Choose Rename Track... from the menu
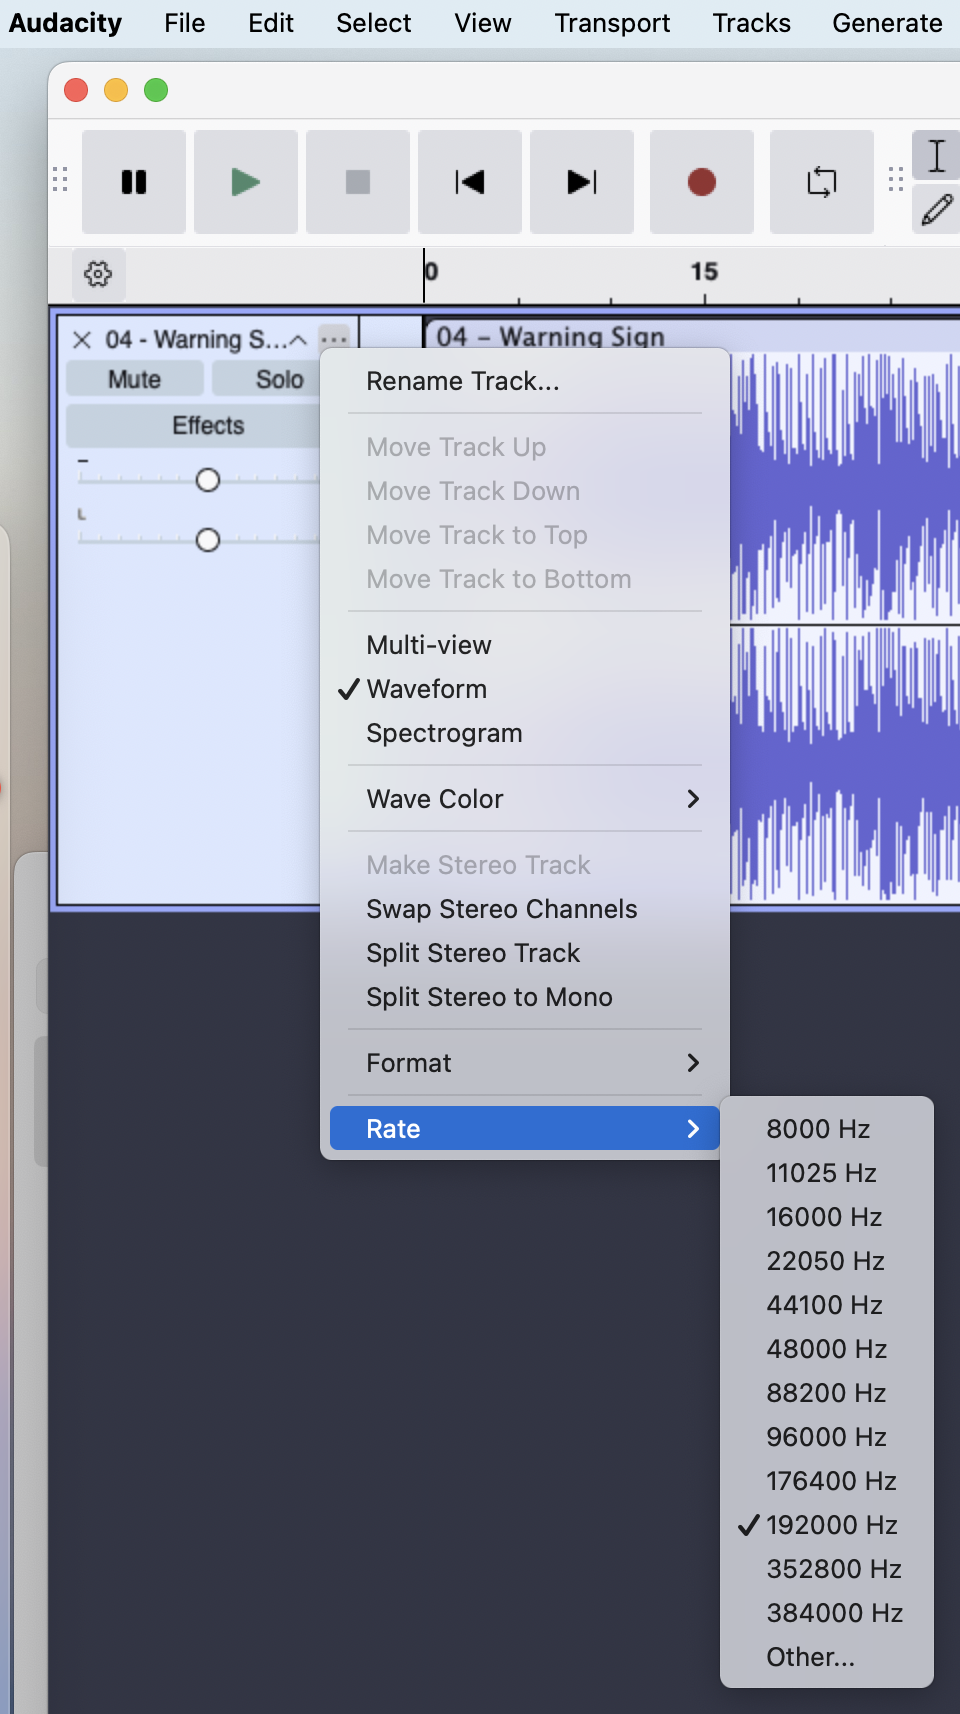 [x=525, y=381]
